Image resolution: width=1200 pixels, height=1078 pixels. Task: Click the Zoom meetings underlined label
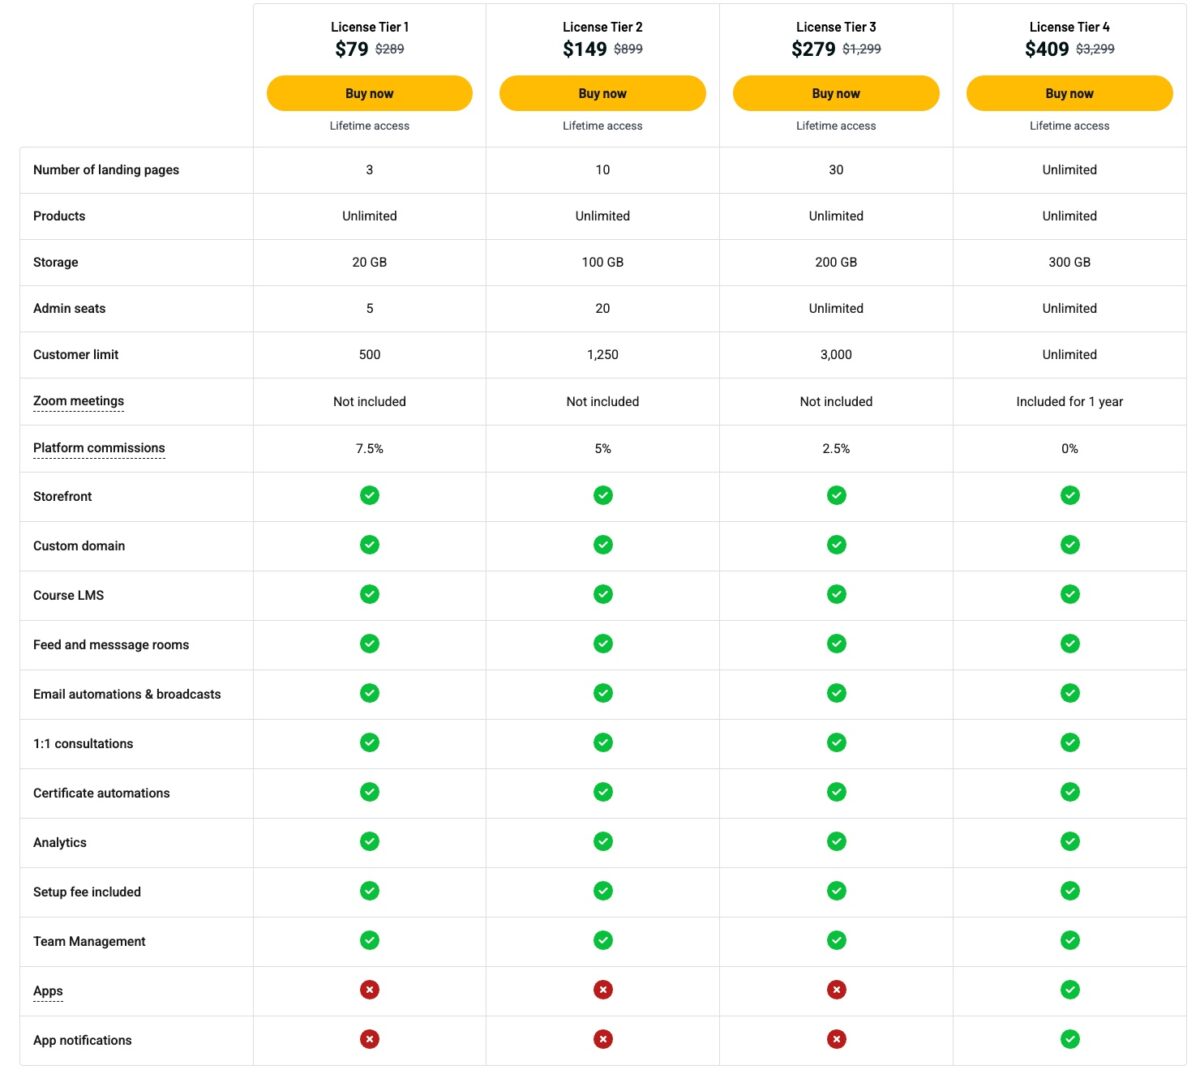click(x=78, y=401)
